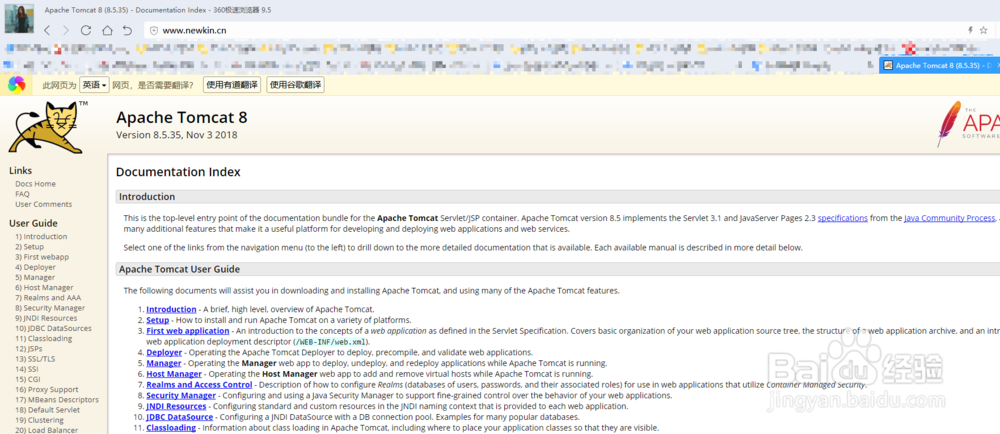Open sidebar item 20) Load Balancer

46,430
